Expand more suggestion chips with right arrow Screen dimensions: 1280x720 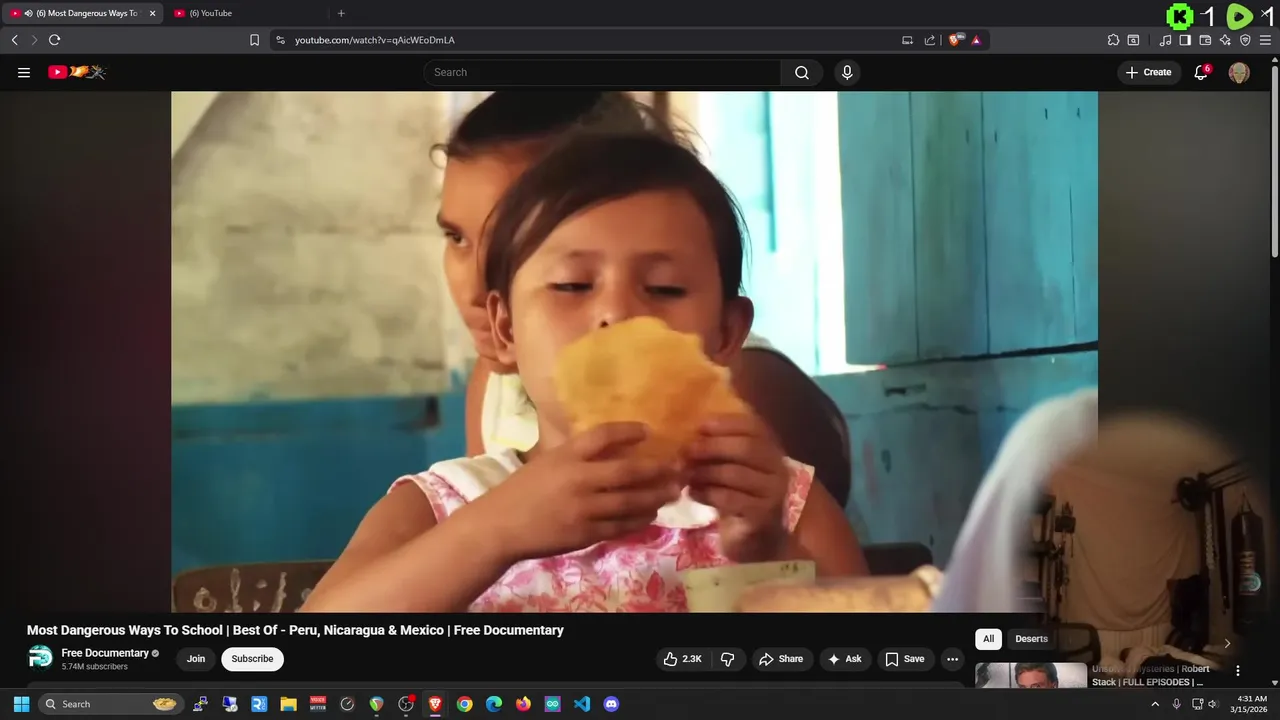(1227, 643)
